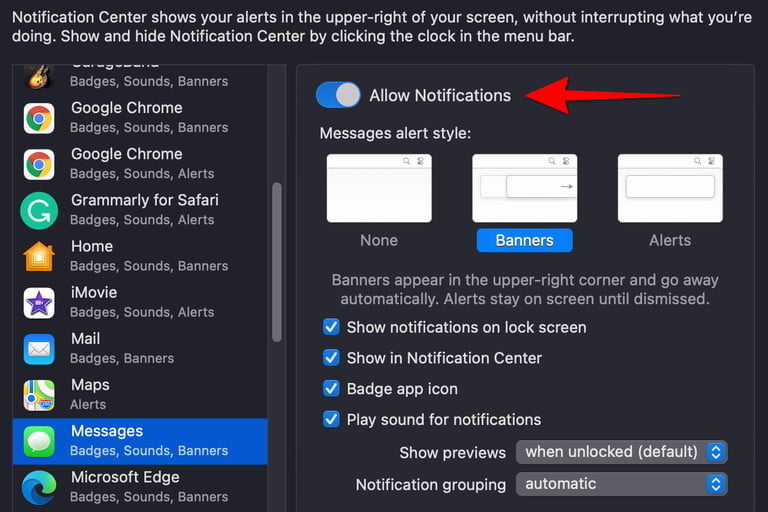Toggle the Allow Notifications switch
Viewport: 768px width, 512px height.
click(x=338, y=95)
